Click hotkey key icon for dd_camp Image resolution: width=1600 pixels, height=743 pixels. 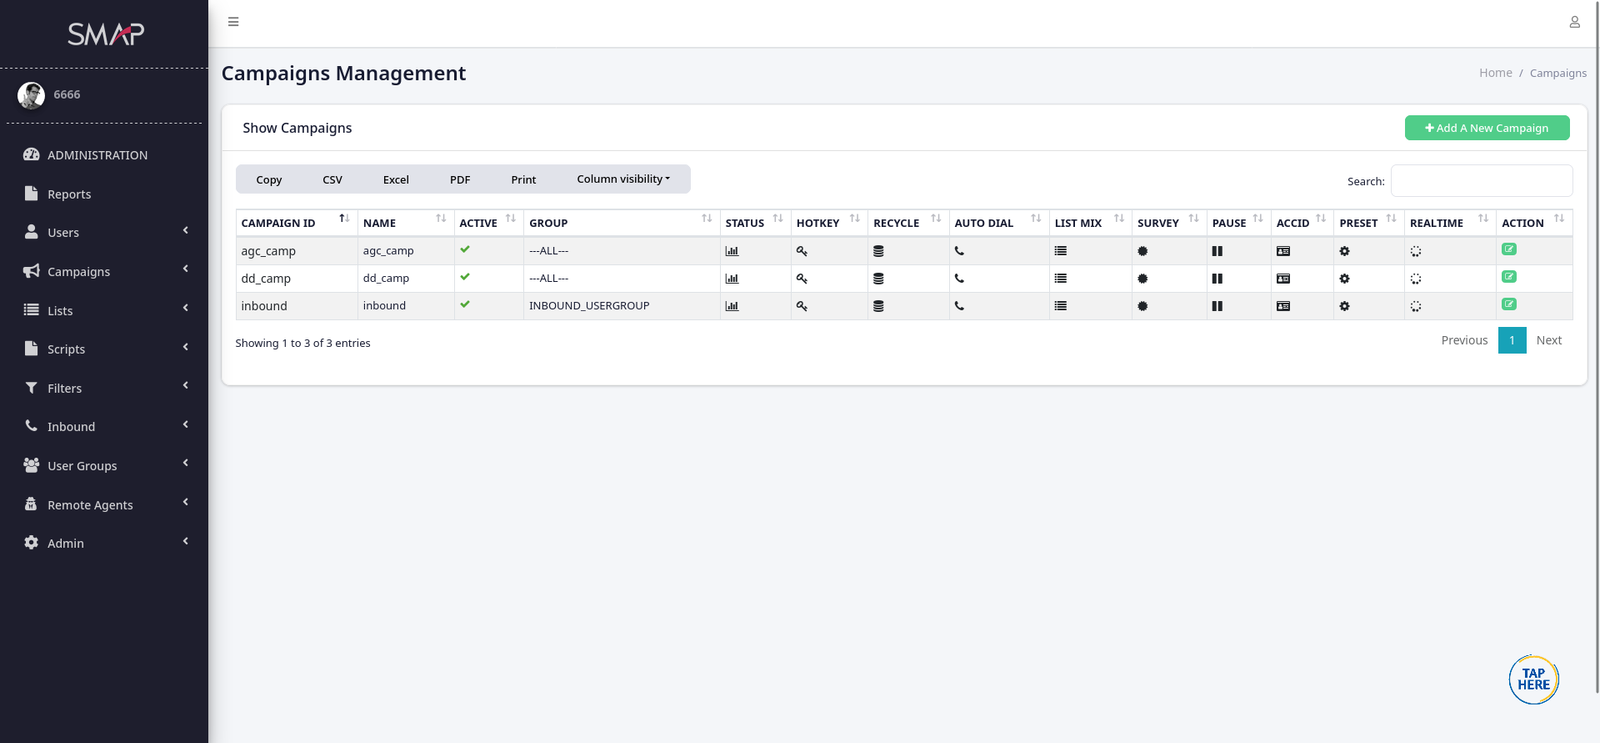coord(801,279)
